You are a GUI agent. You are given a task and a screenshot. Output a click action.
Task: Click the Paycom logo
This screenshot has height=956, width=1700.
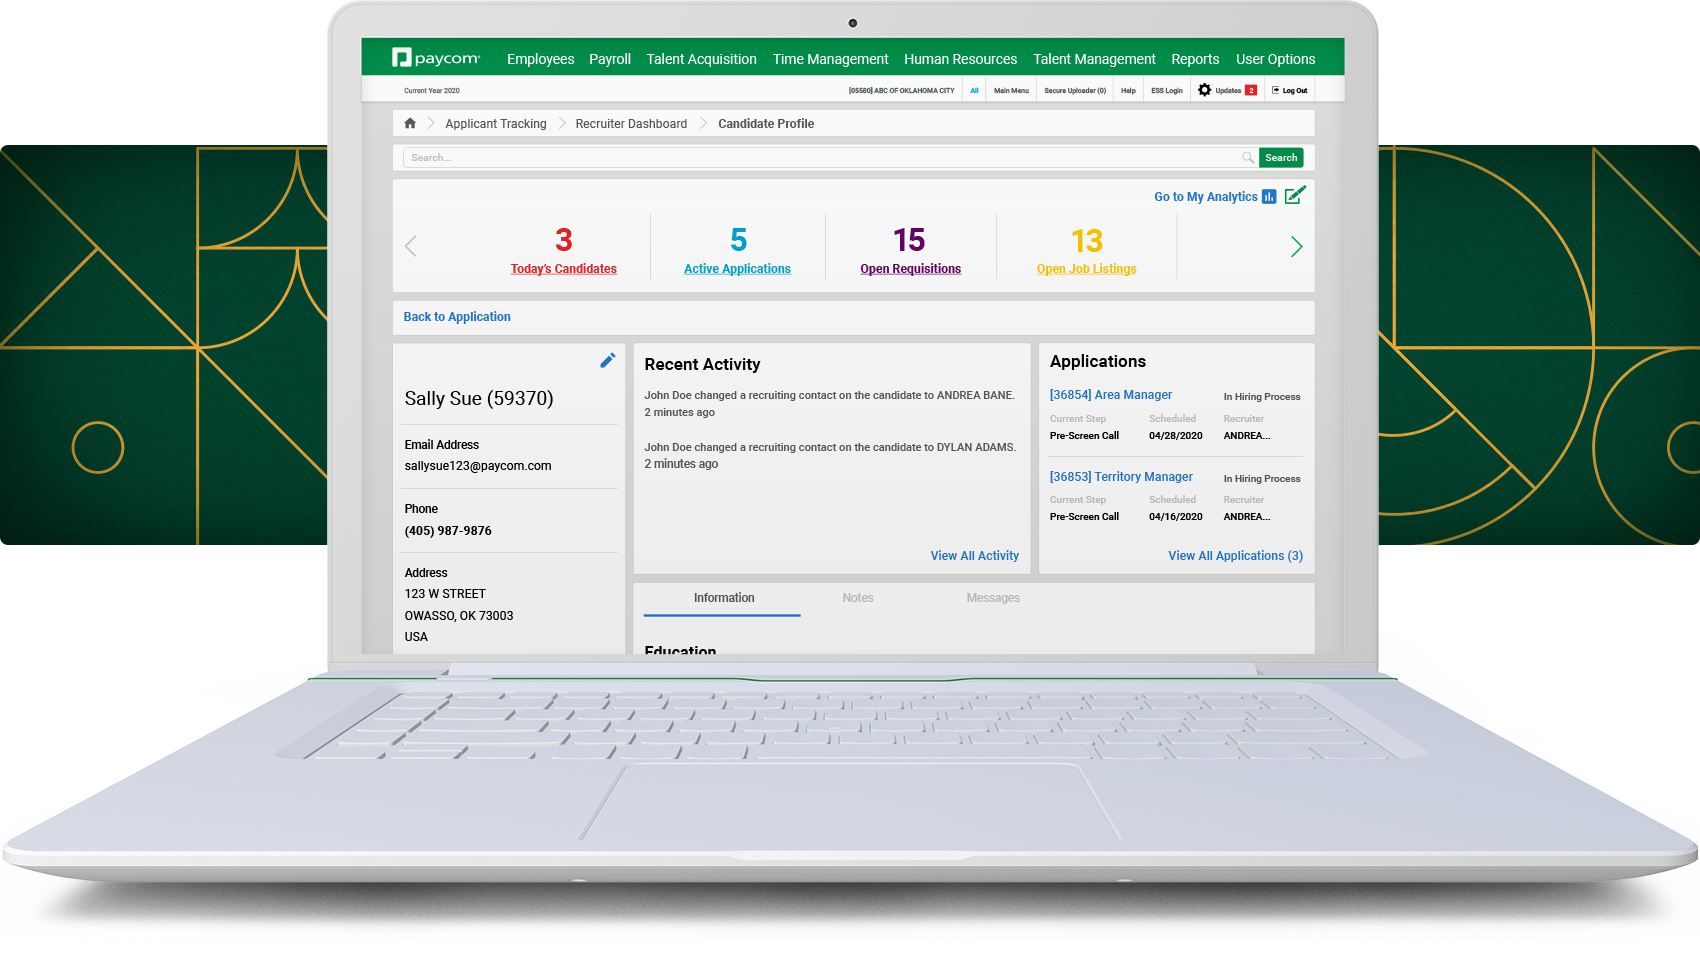point(436,58)
